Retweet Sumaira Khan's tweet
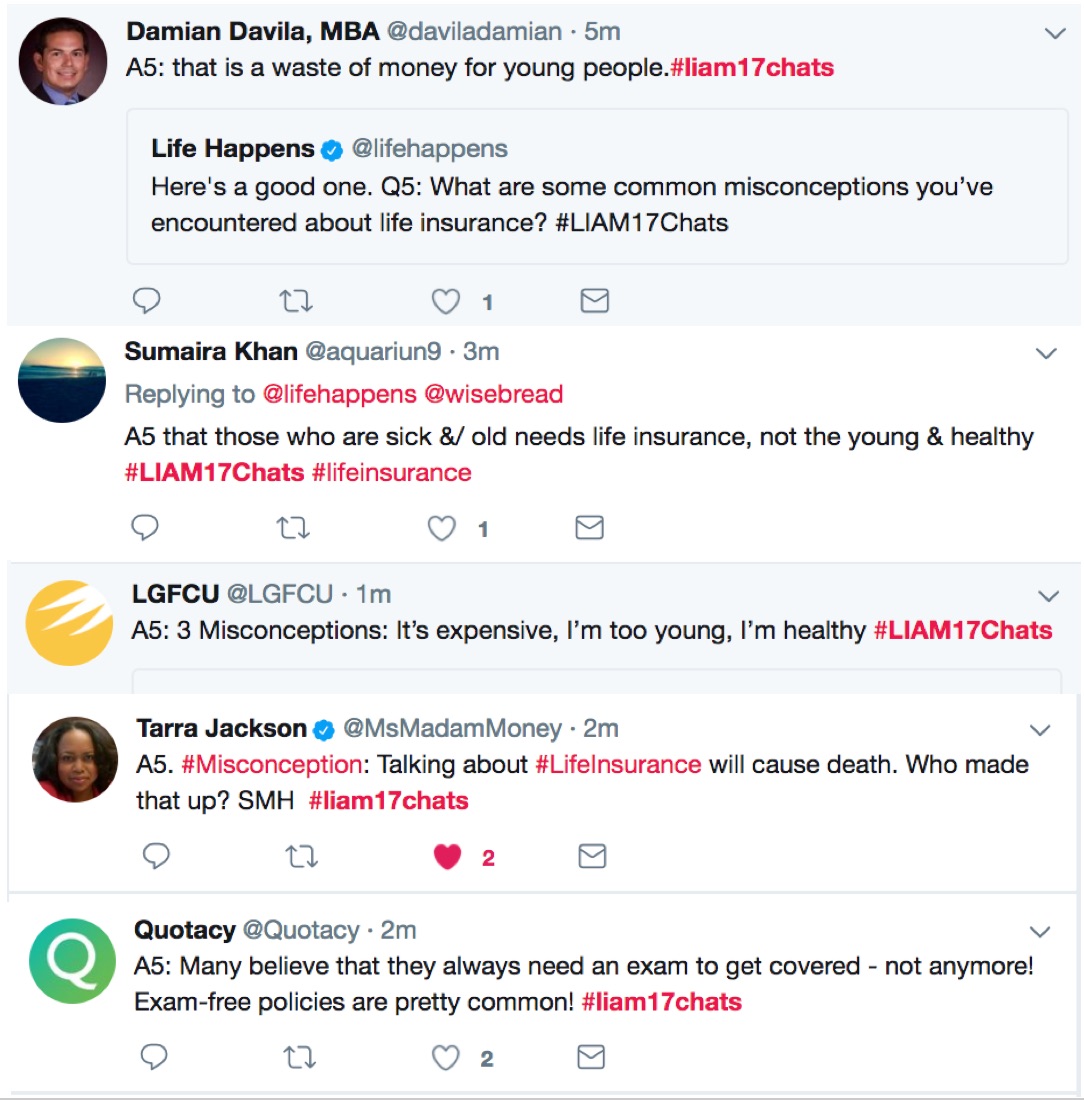The width and height of the screenshot is (1084, 1100). (292, 528)
